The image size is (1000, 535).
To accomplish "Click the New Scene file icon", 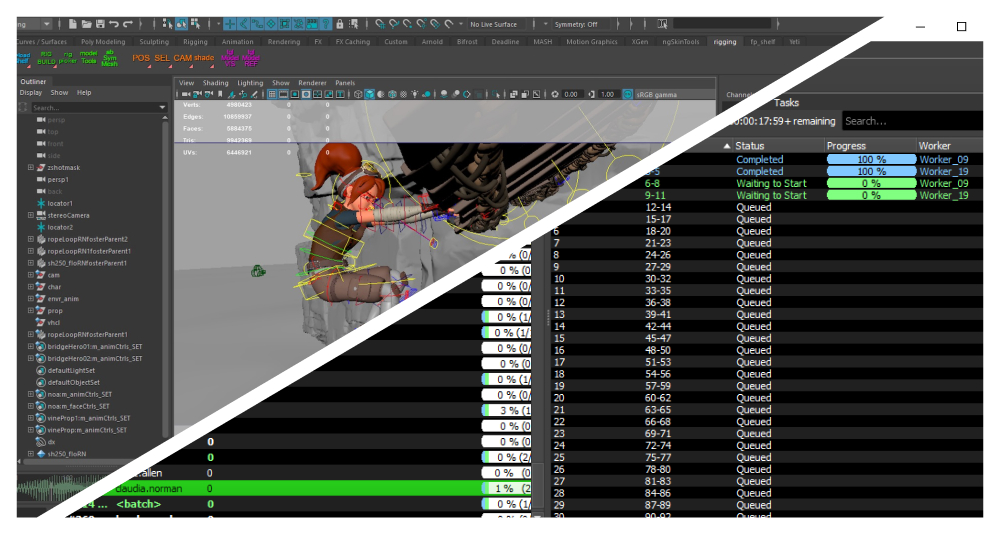I will pos(74,23).
